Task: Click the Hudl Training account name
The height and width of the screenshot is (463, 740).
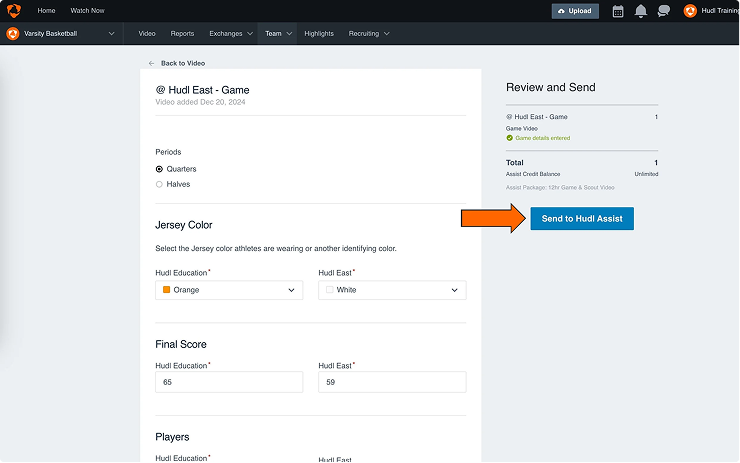Action: click(720, 10)
